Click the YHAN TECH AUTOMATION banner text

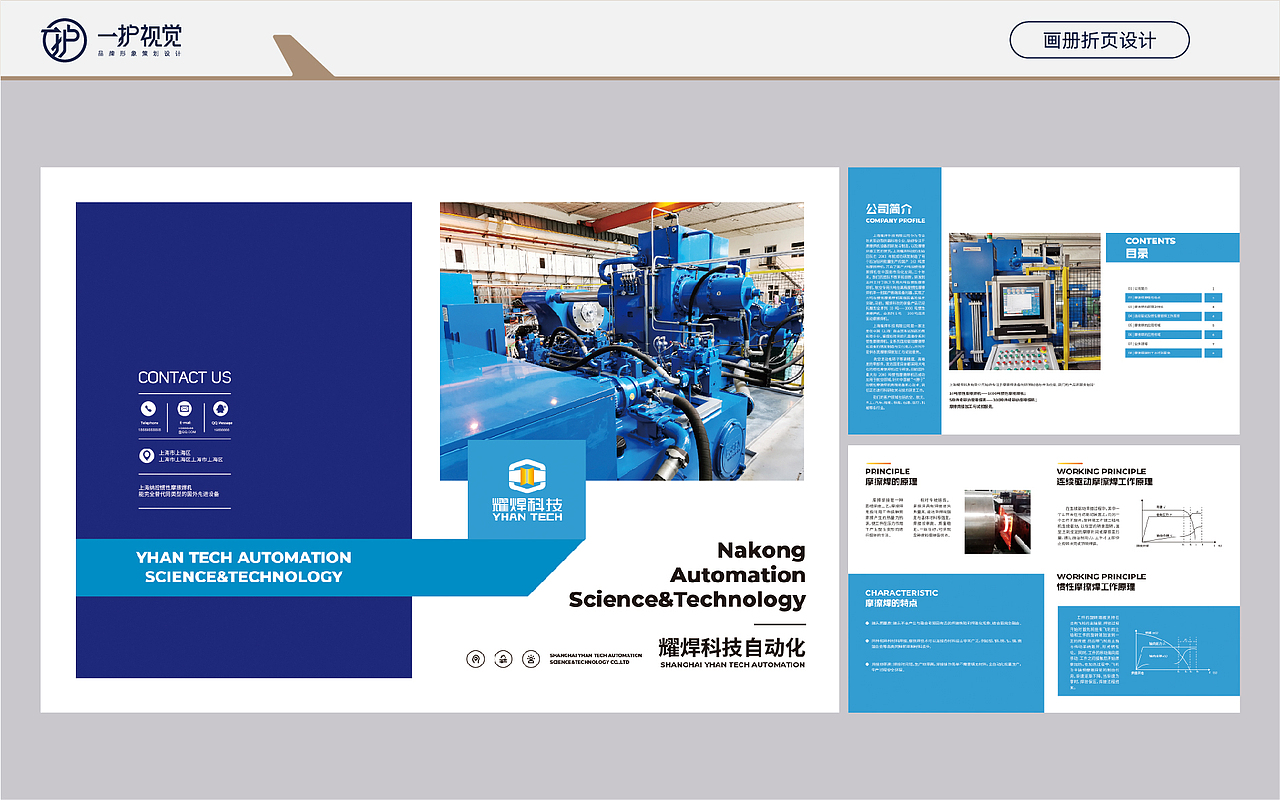244,567
